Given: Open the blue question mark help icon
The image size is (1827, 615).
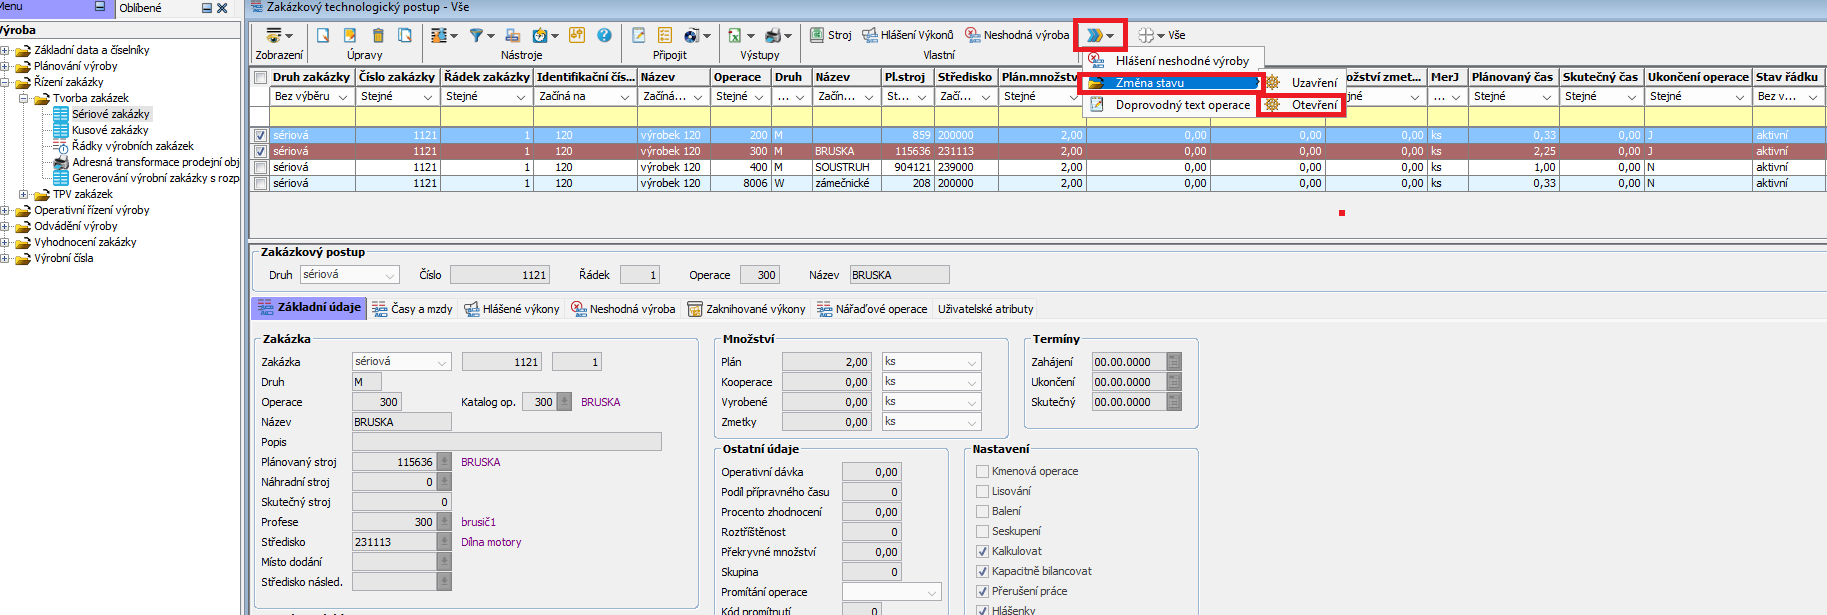Looking at the screenshot, I should [x=604, y=35].
